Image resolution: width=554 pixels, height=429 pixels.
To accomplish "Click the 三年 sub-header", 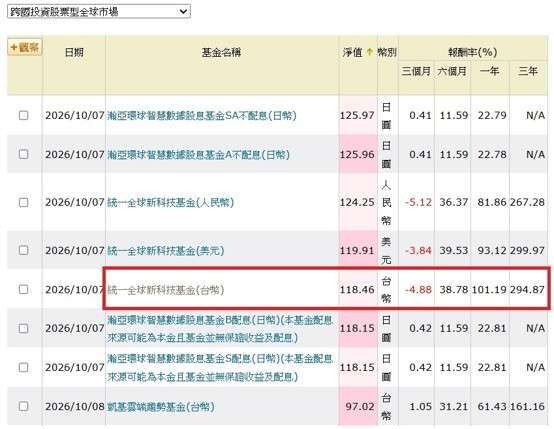I will [528, 71].
